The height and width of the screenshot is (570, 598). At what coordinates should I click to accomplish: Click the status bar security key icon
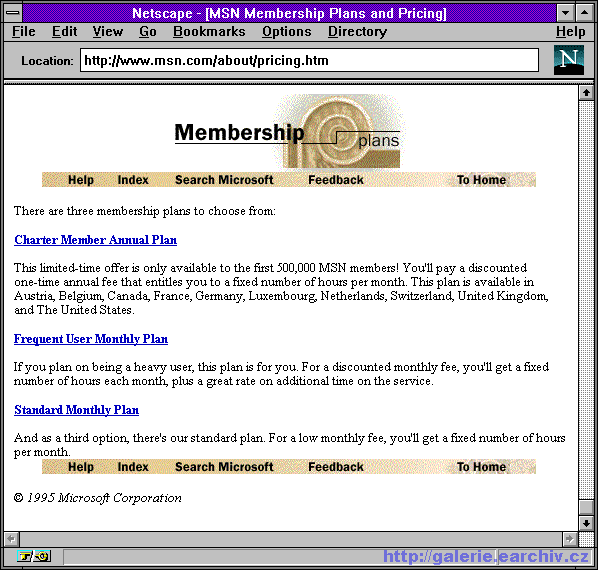point(24,556)
